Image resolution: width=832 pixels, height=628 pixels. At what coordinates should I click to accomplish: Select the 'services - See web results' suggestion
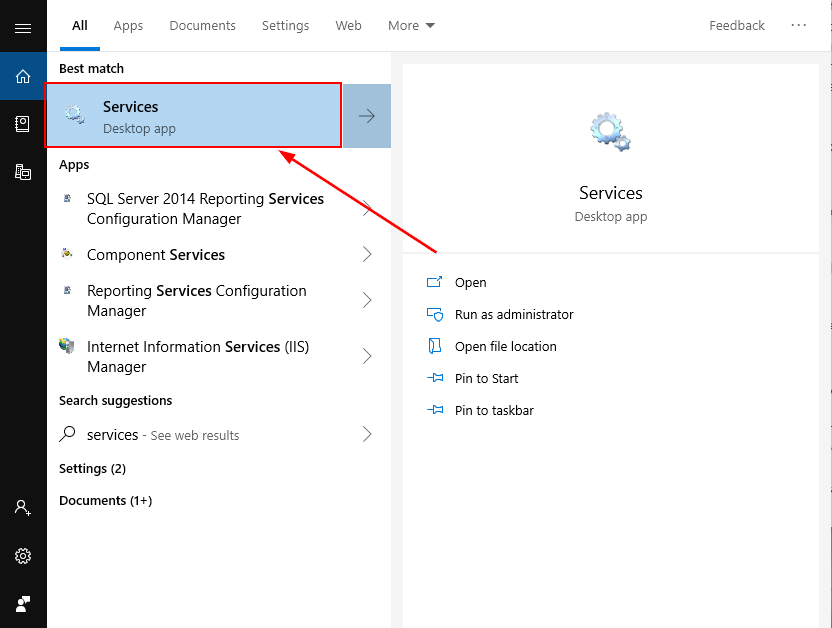coord(163,435)
